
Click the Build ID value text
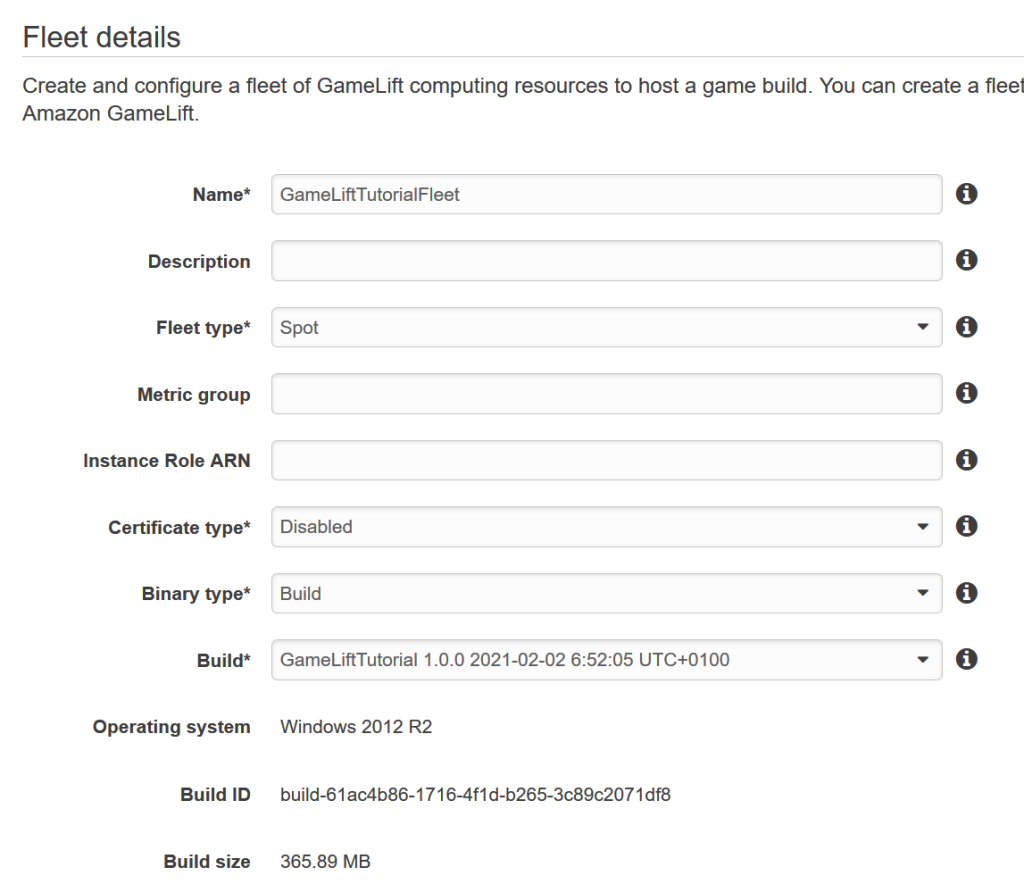click(475, 796)
